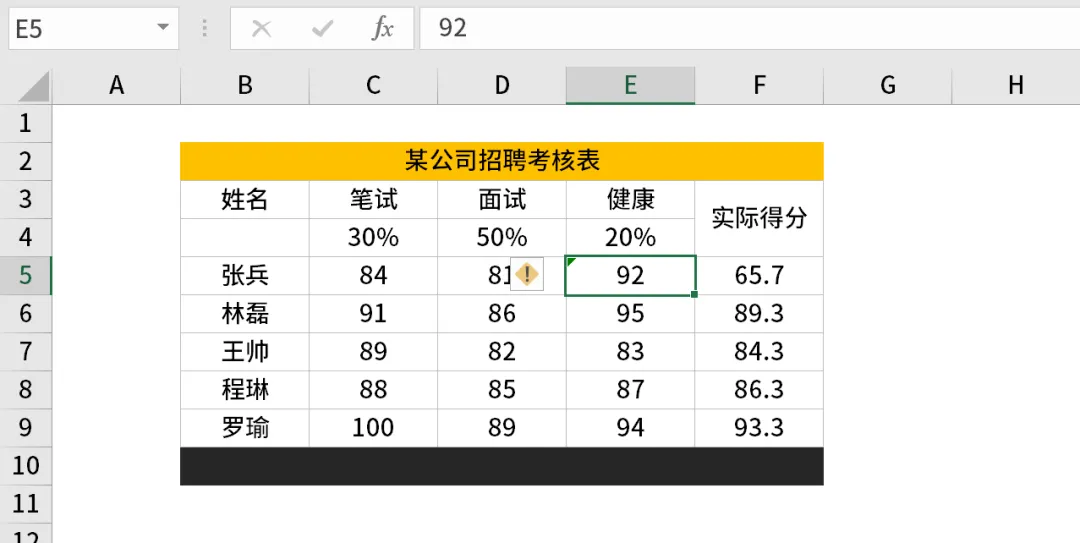Select column D header

click(501, 85)
